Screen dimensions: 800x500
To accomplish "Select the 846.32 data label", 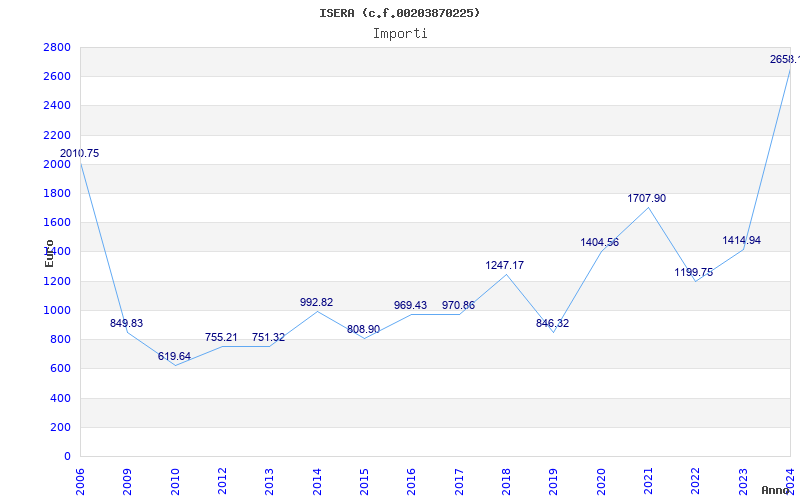I will click(x=552, y=323).
